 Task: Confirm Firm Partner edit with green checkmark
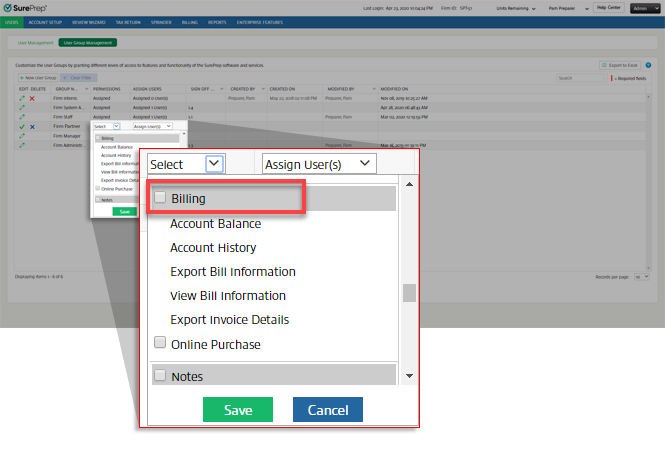tap(22, 127)
